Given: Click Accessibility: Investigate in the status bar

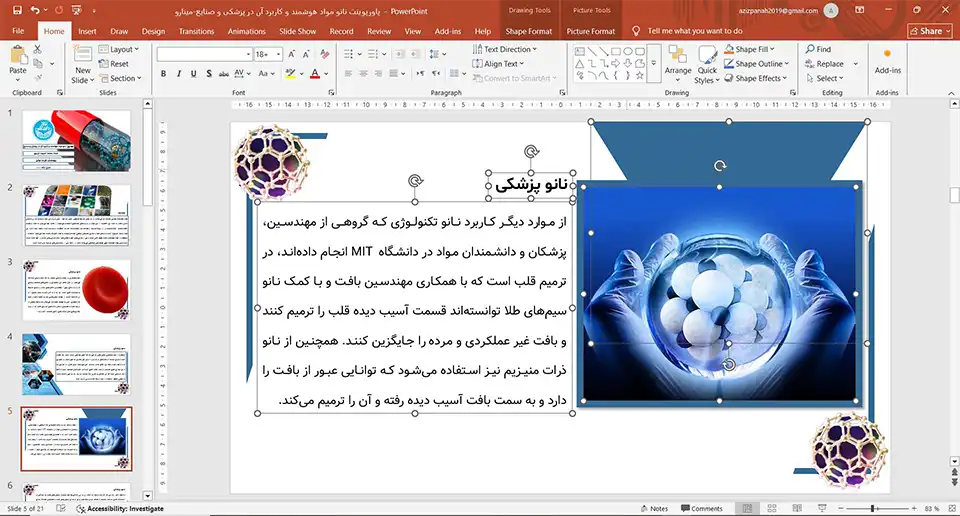Looking at the screenshot, I should 120,509.
